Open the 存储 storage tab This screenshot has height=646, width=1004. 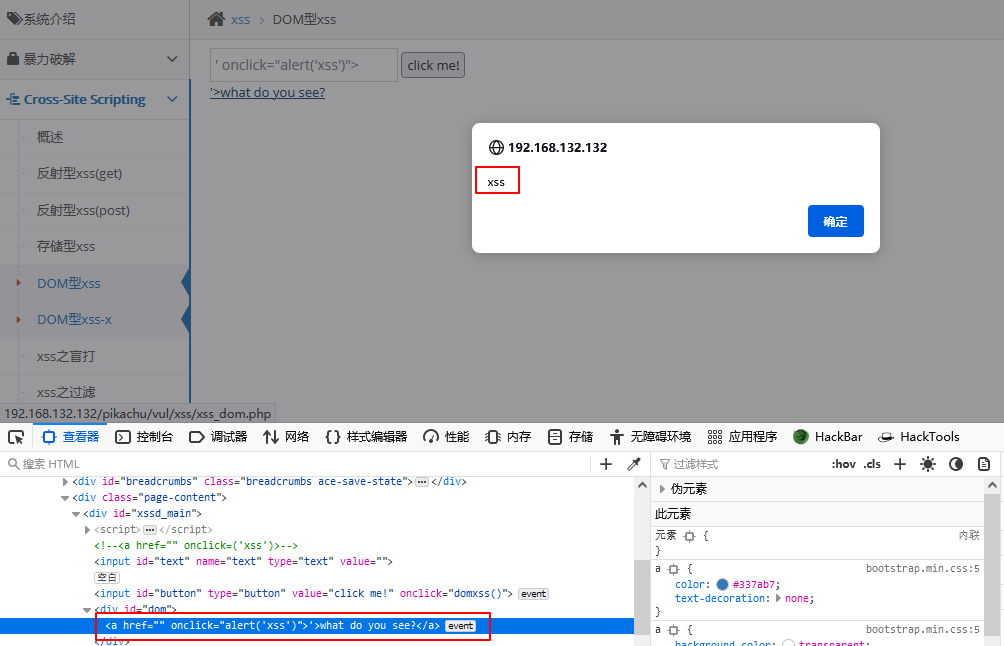tap(571, 437)
